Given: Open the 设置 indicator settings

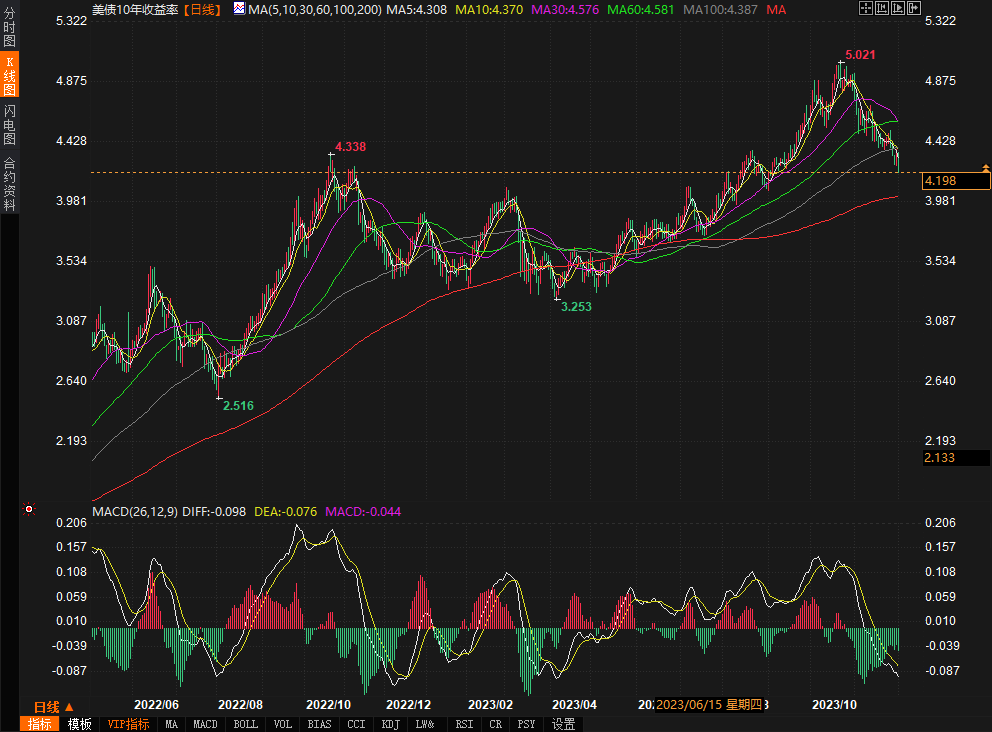Looking at the screenshot, I should coord(564,724).
